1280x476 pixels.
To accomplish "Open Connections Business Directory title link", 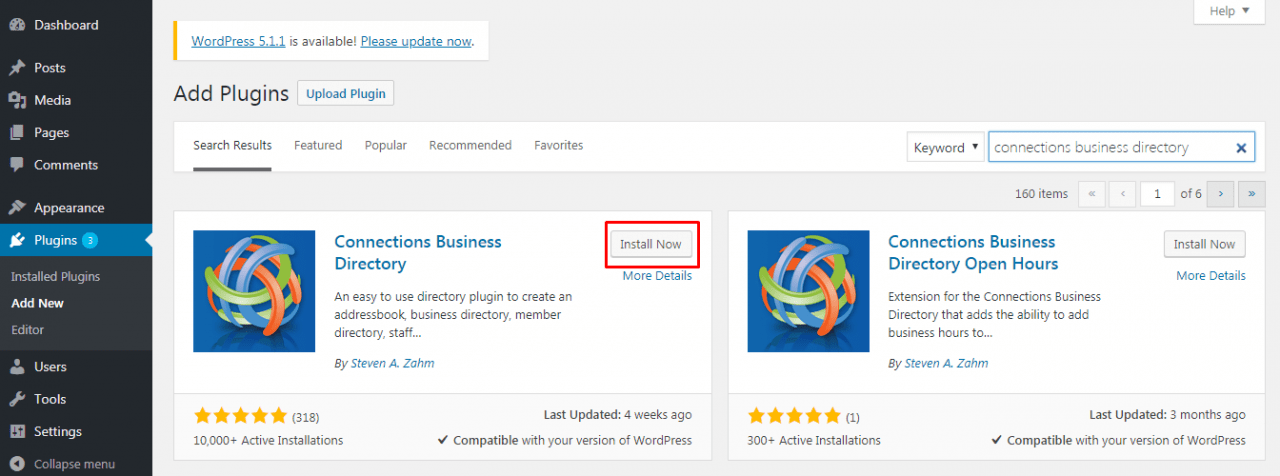I will (x=418, y=253).
